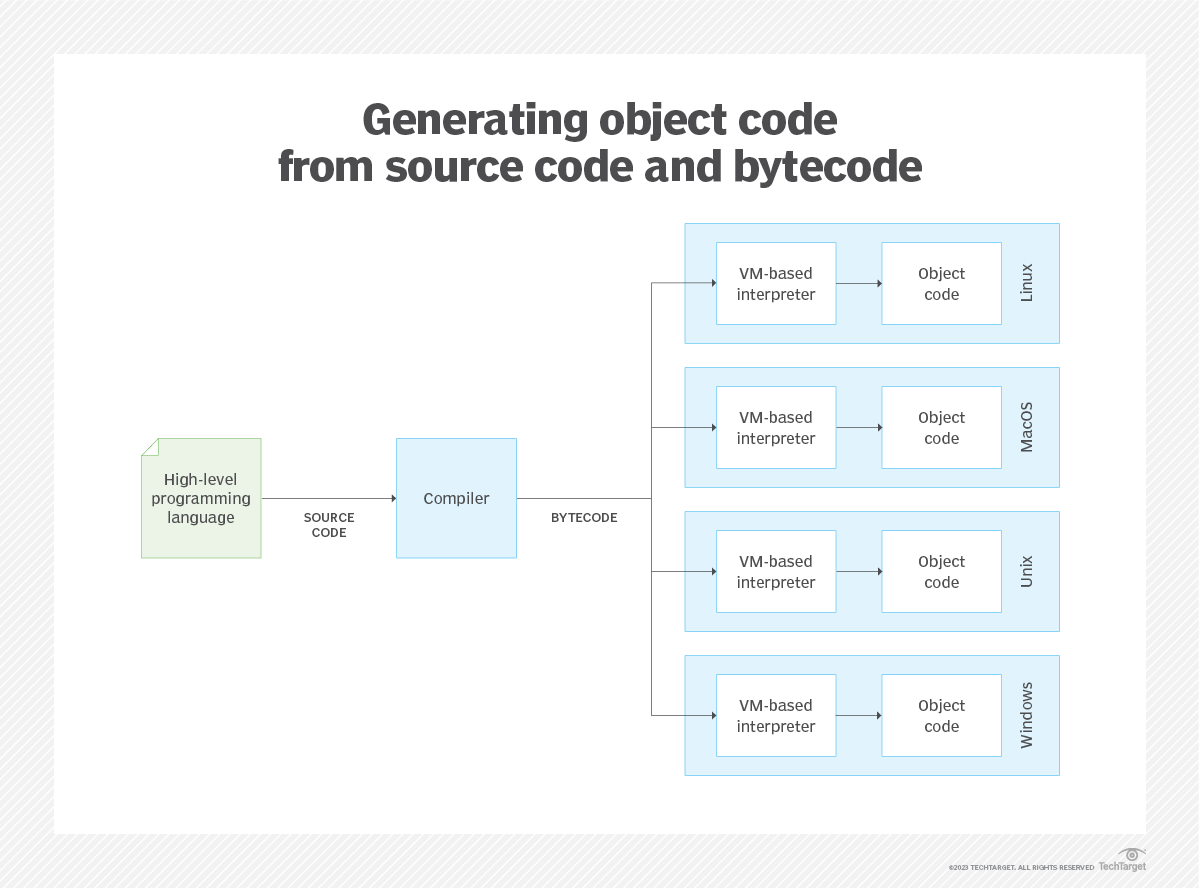
Task: Click the TechTarget copyright notice text
Action: [1021, 867]
